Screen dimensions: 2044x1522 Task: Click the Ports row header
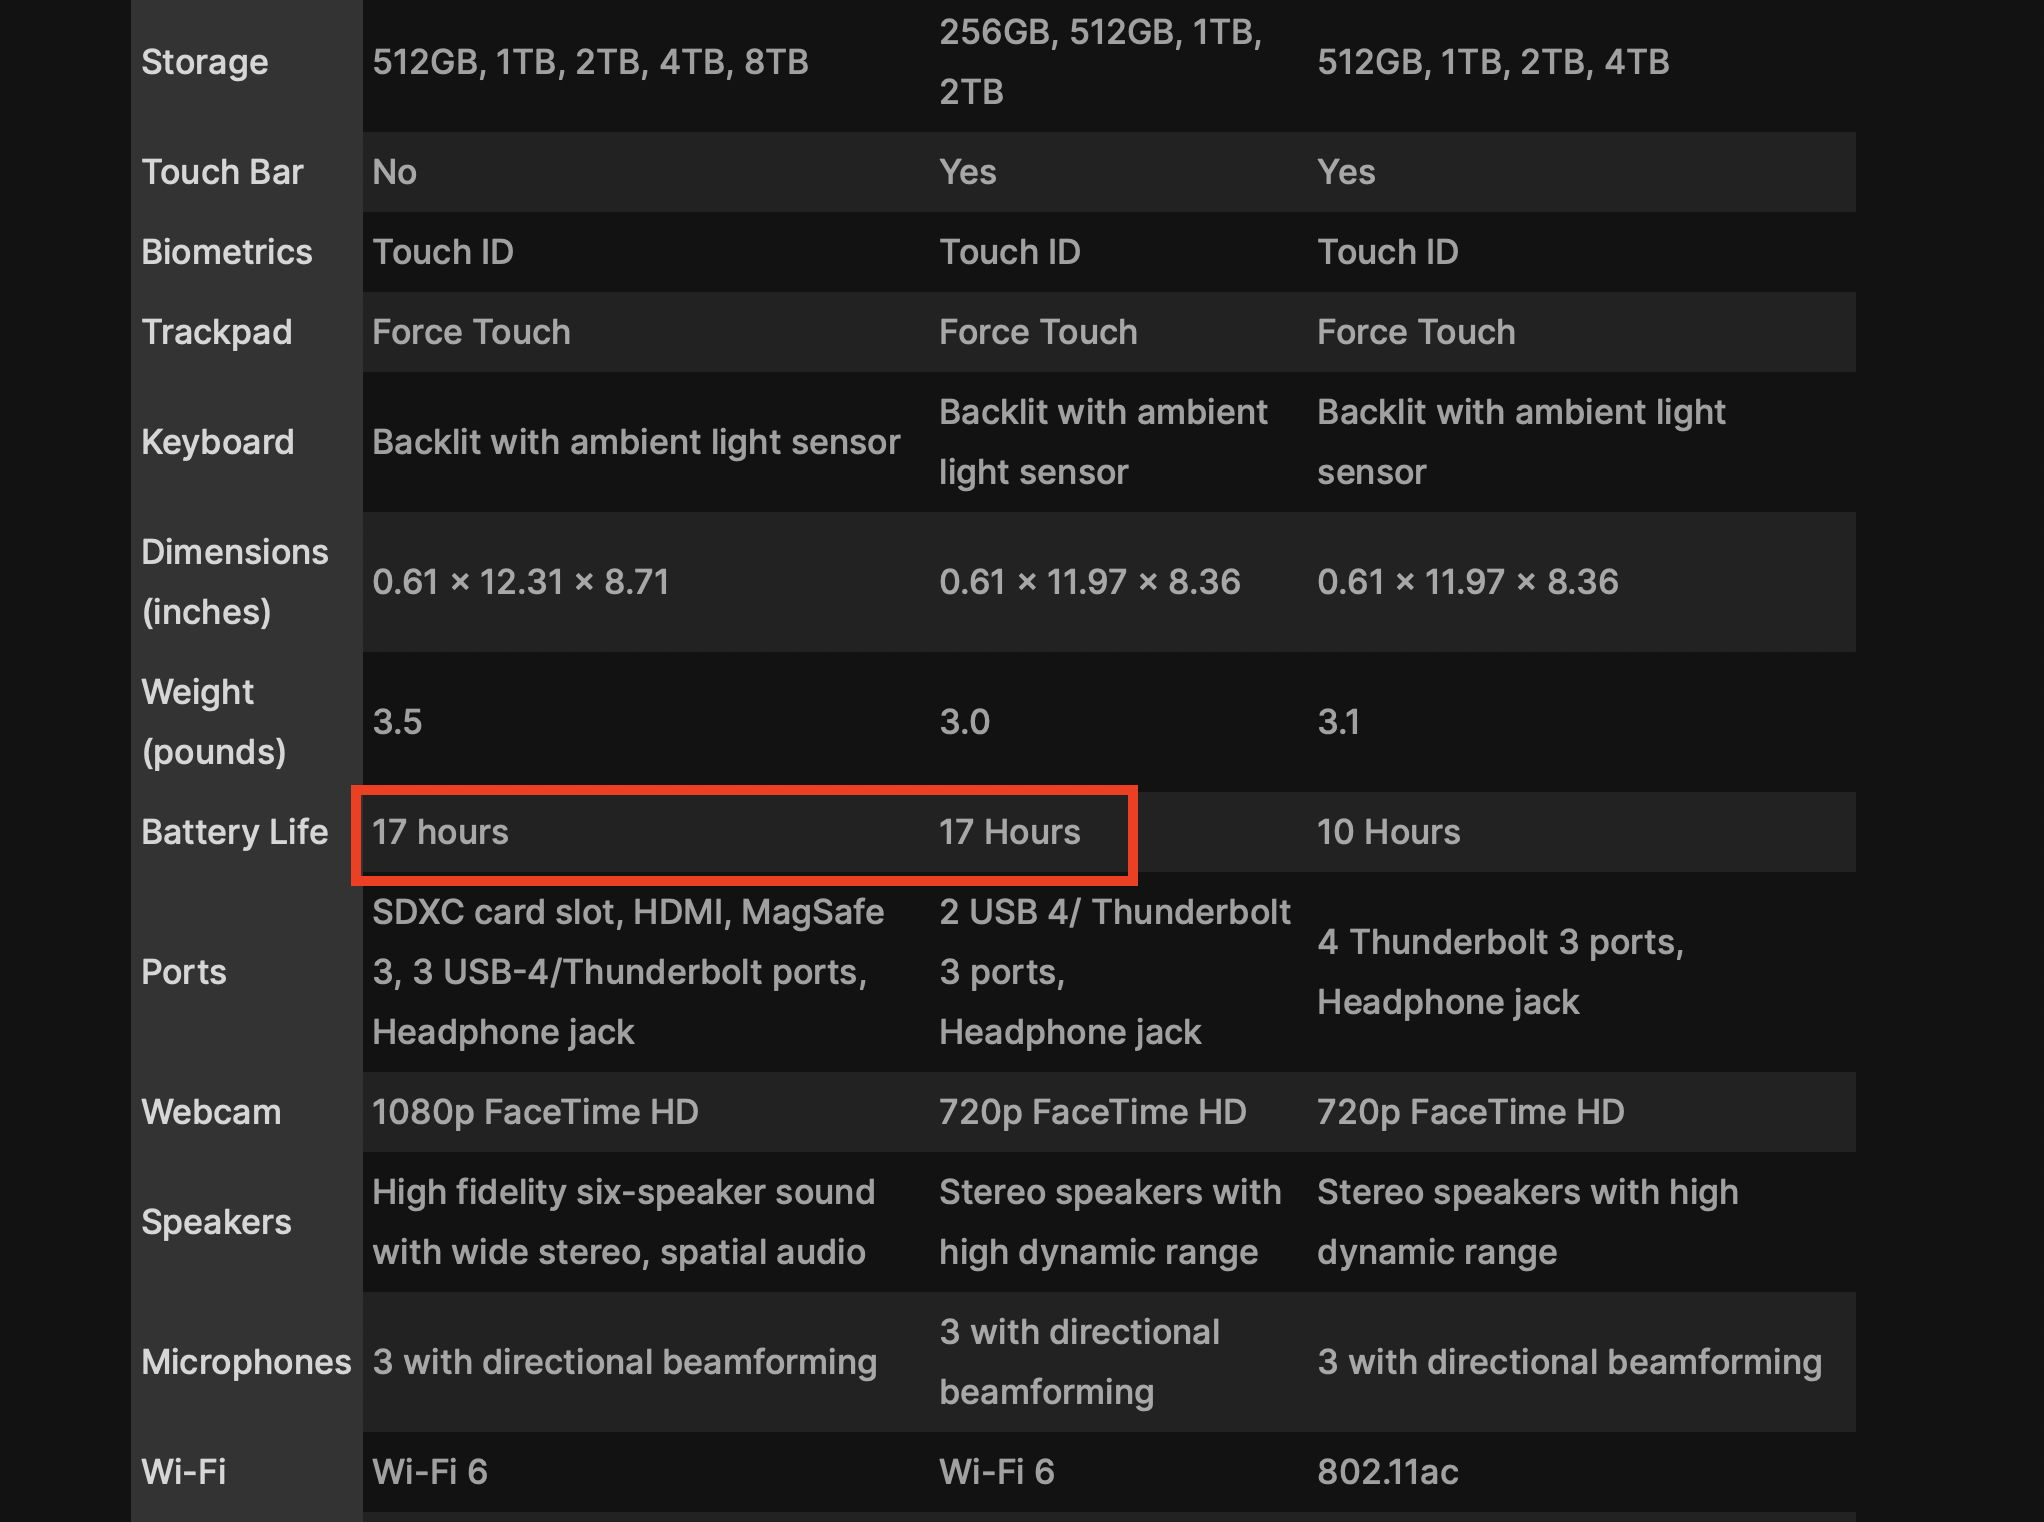click(x=184, y=972)
